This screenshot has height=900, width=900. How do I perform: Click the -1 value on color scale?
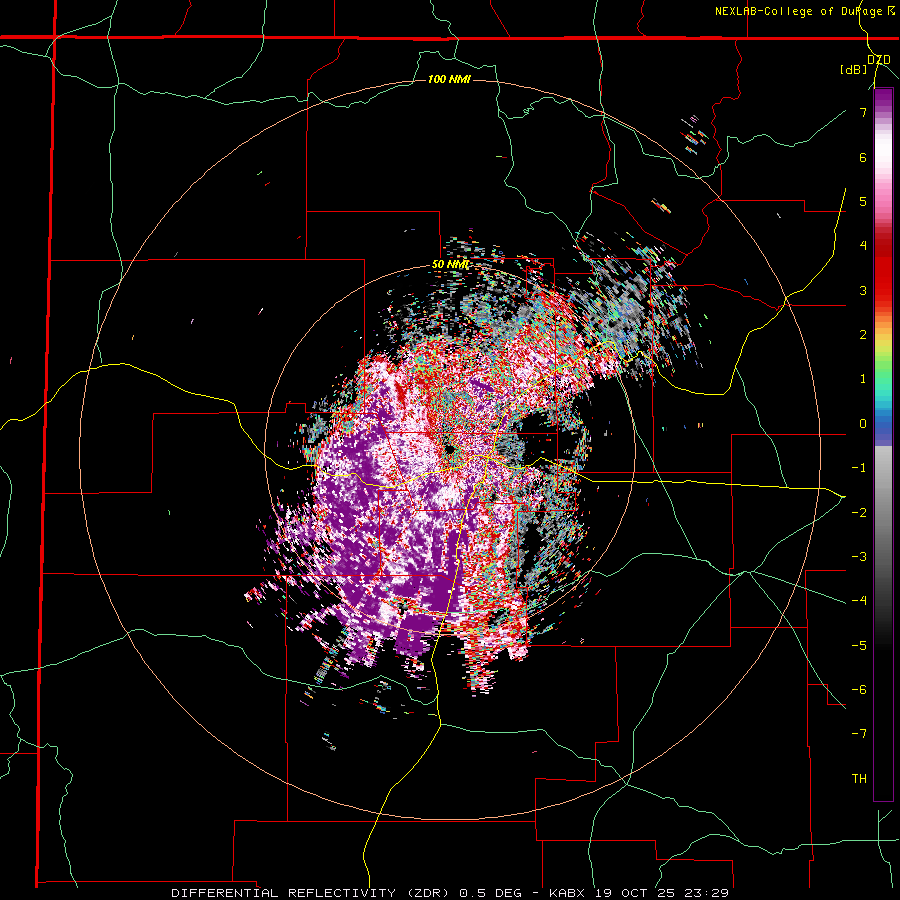click(859, 468)
